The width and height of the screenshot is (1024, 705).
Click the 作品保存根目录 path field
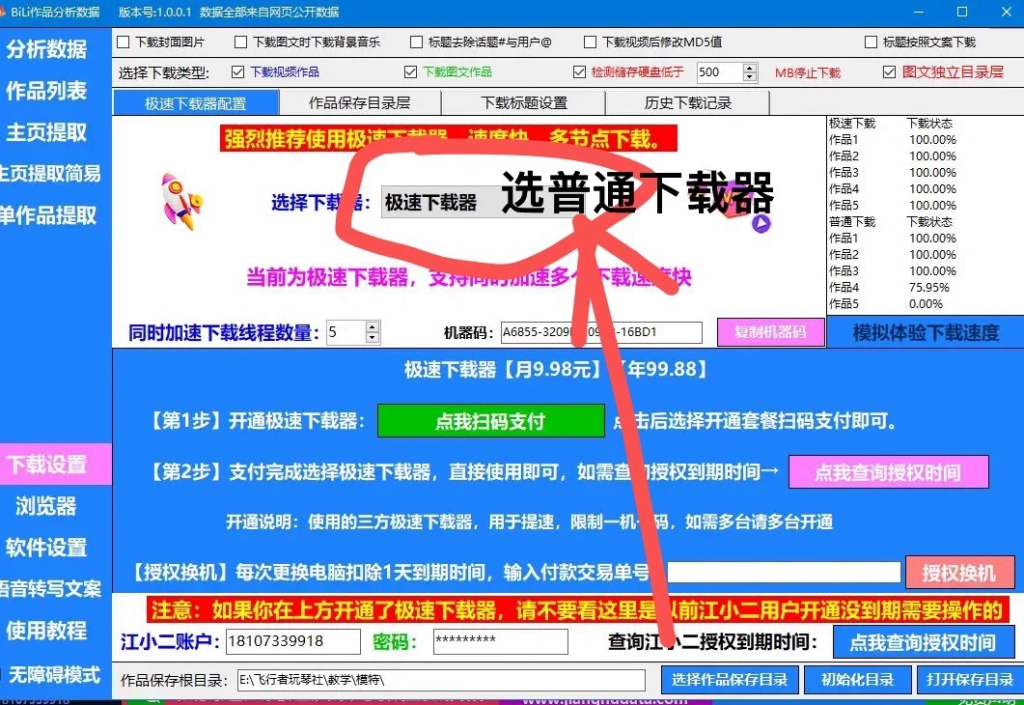pyautogui.click(x=441, y=680)
